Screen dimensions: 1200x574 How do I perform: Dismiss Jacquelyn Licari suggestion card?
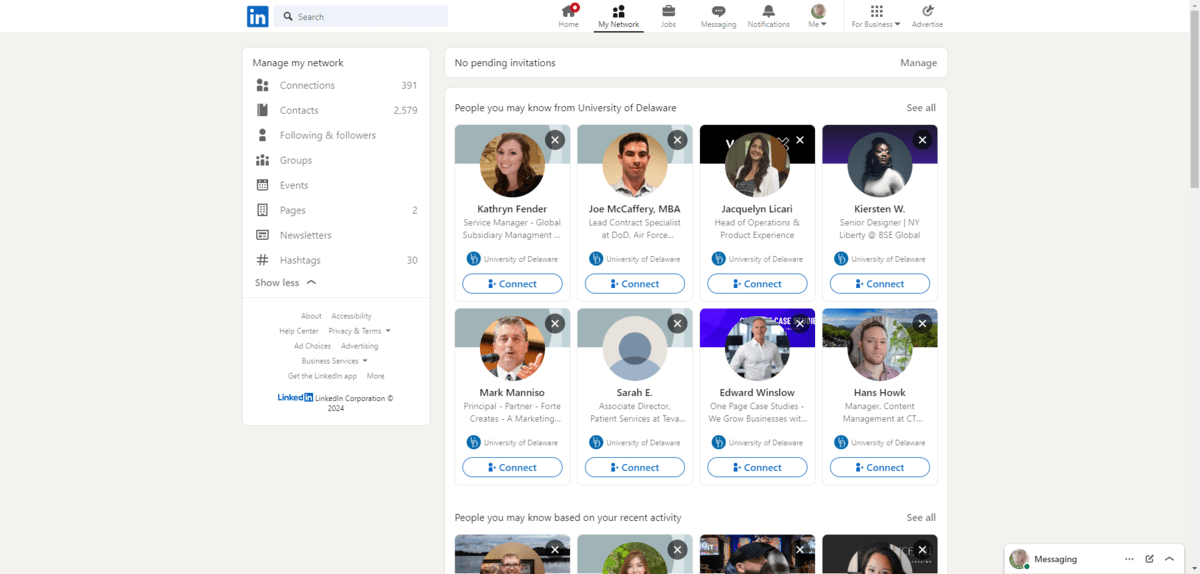[x=800, y=140]
